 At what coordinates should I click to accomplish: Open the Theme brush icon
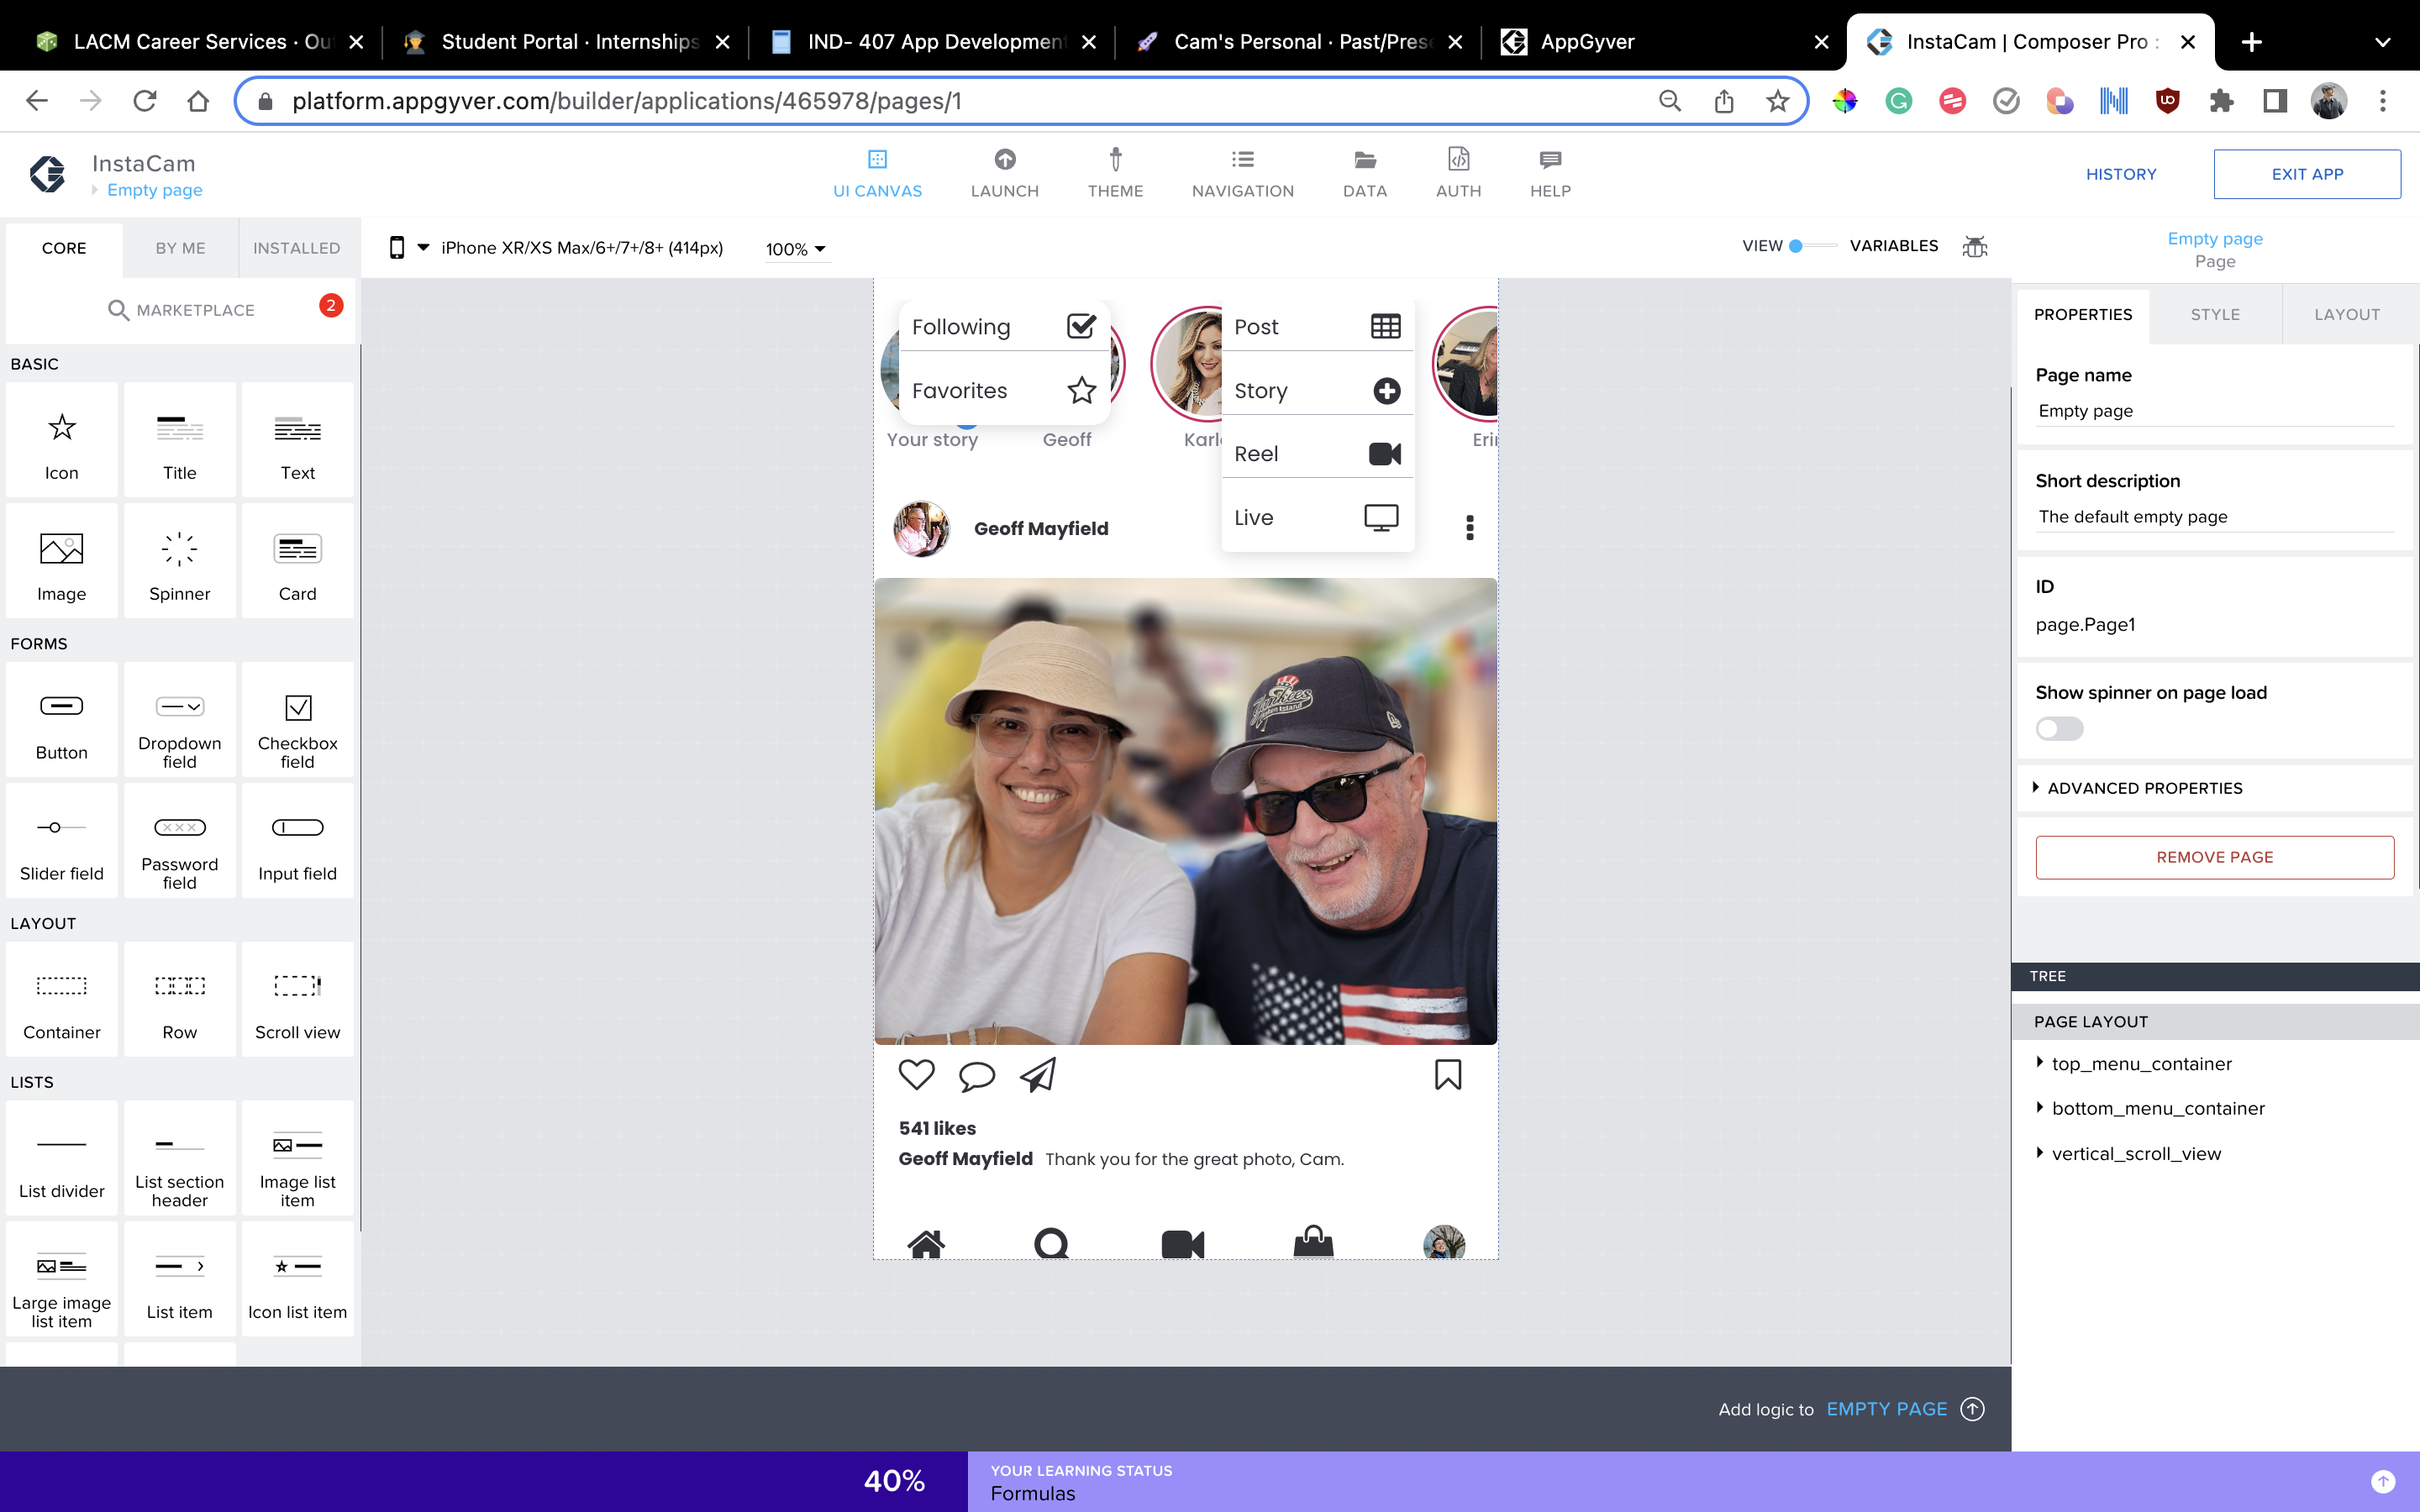(x=1115, y=160)
